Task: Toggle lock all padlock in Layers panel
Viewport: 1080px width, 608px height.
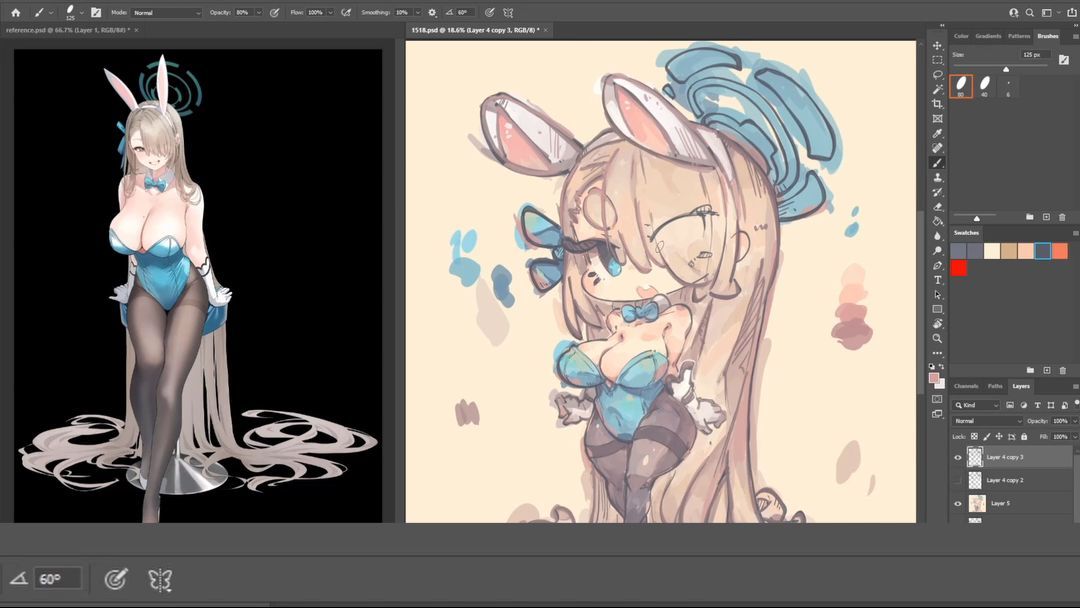Action: point(1024,437)
